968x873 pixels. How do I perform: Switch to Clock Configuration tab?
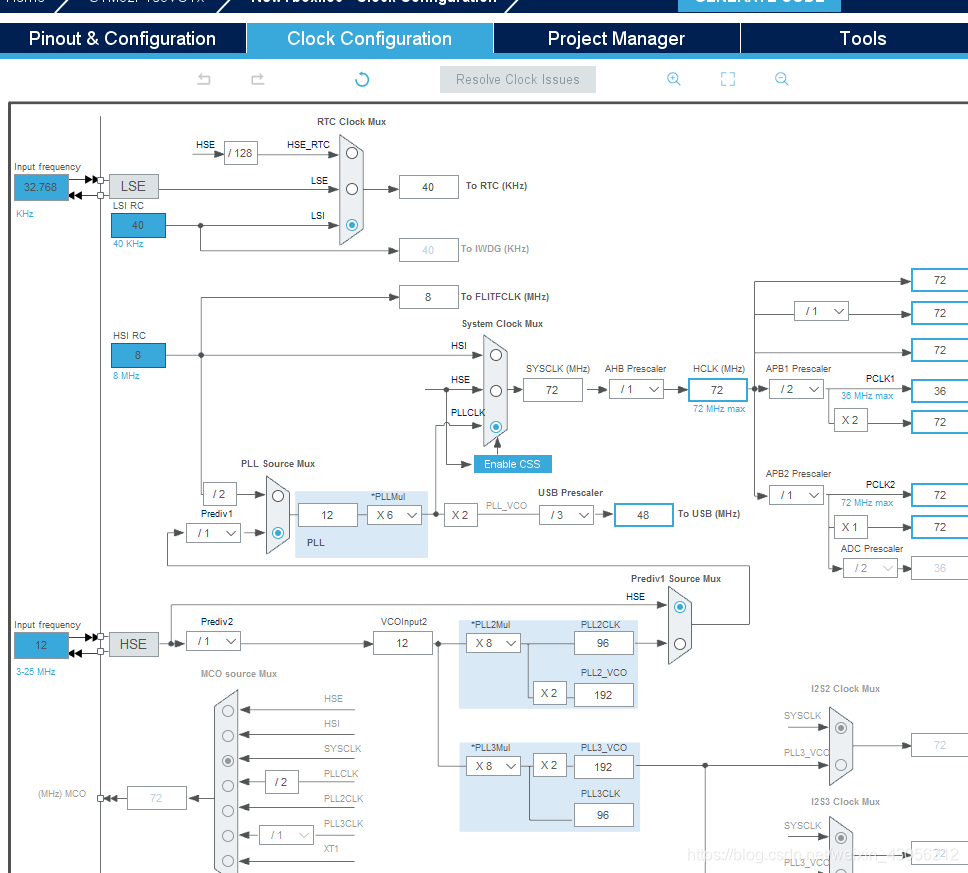pos(369,38)
